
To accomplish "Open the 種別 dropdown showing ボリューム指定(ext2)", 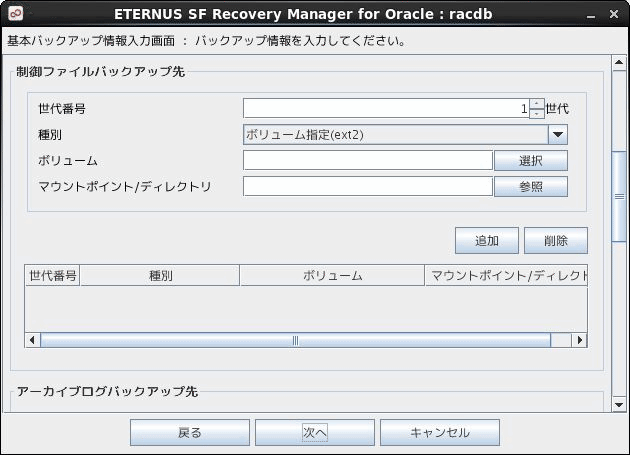I will [x=405, y=135].
